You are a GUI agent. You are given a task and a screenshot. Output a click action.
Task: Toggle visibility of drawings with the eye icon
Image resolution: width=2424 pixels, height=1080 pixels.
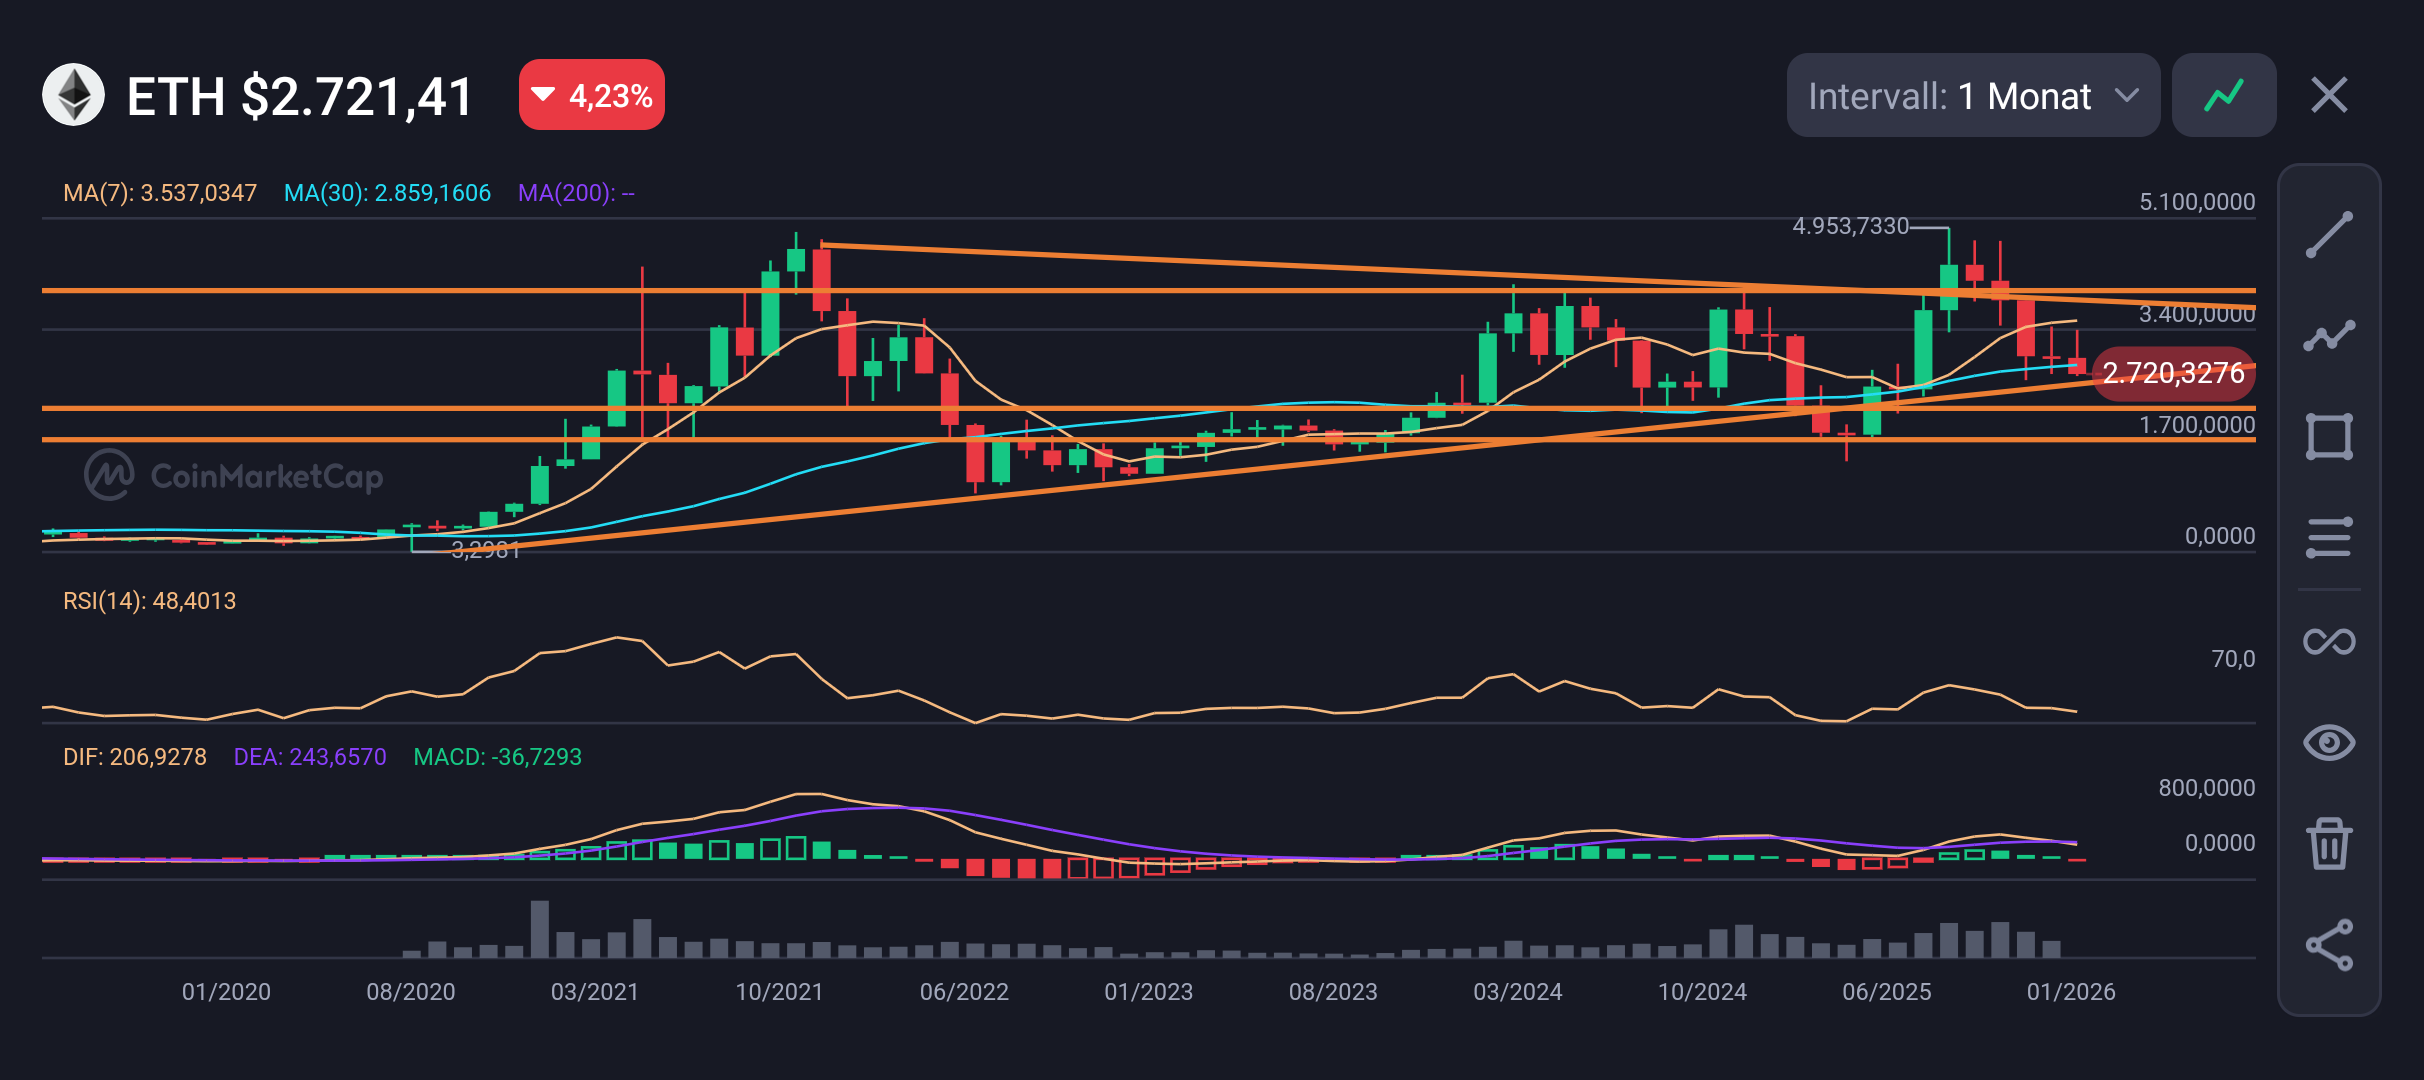pyautogui.click(x=2330, y=742)
